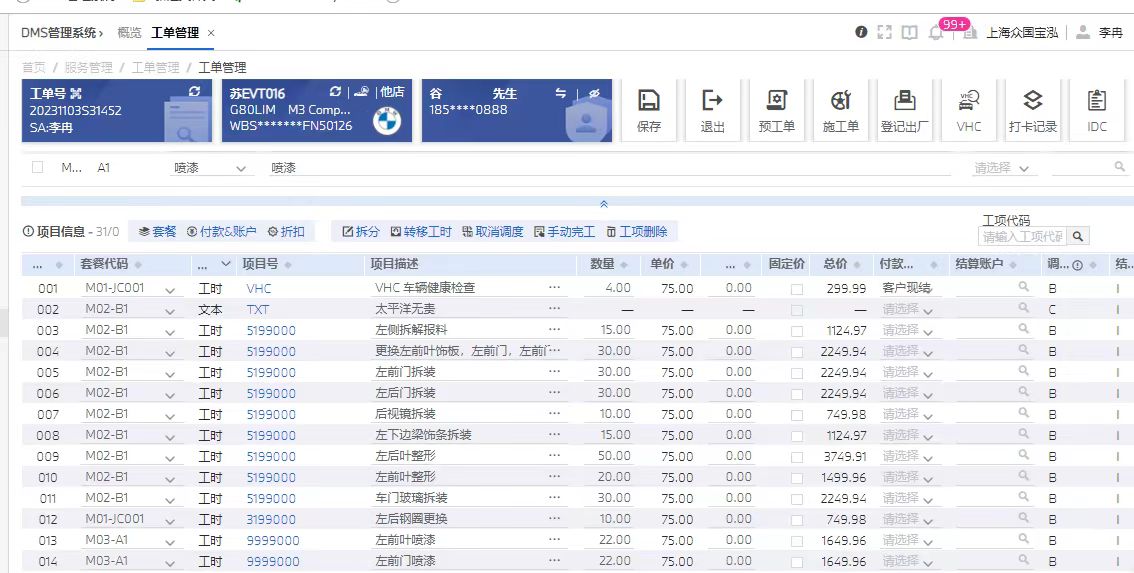Click the 拆分 split button
This screenshot has height=573, width=1134.
[361, 232]
